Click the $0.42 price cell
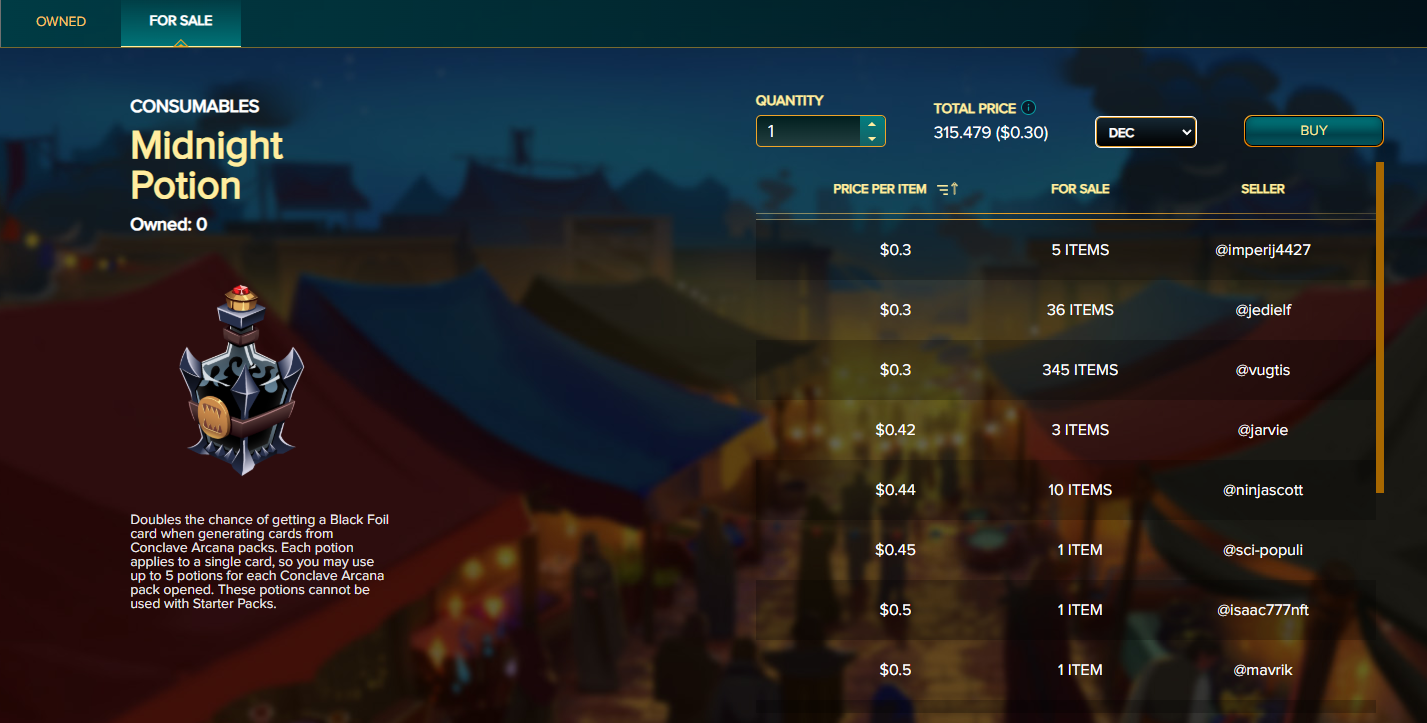The height and width of the screenshot is (723, 1427). (x=895, y=430)
